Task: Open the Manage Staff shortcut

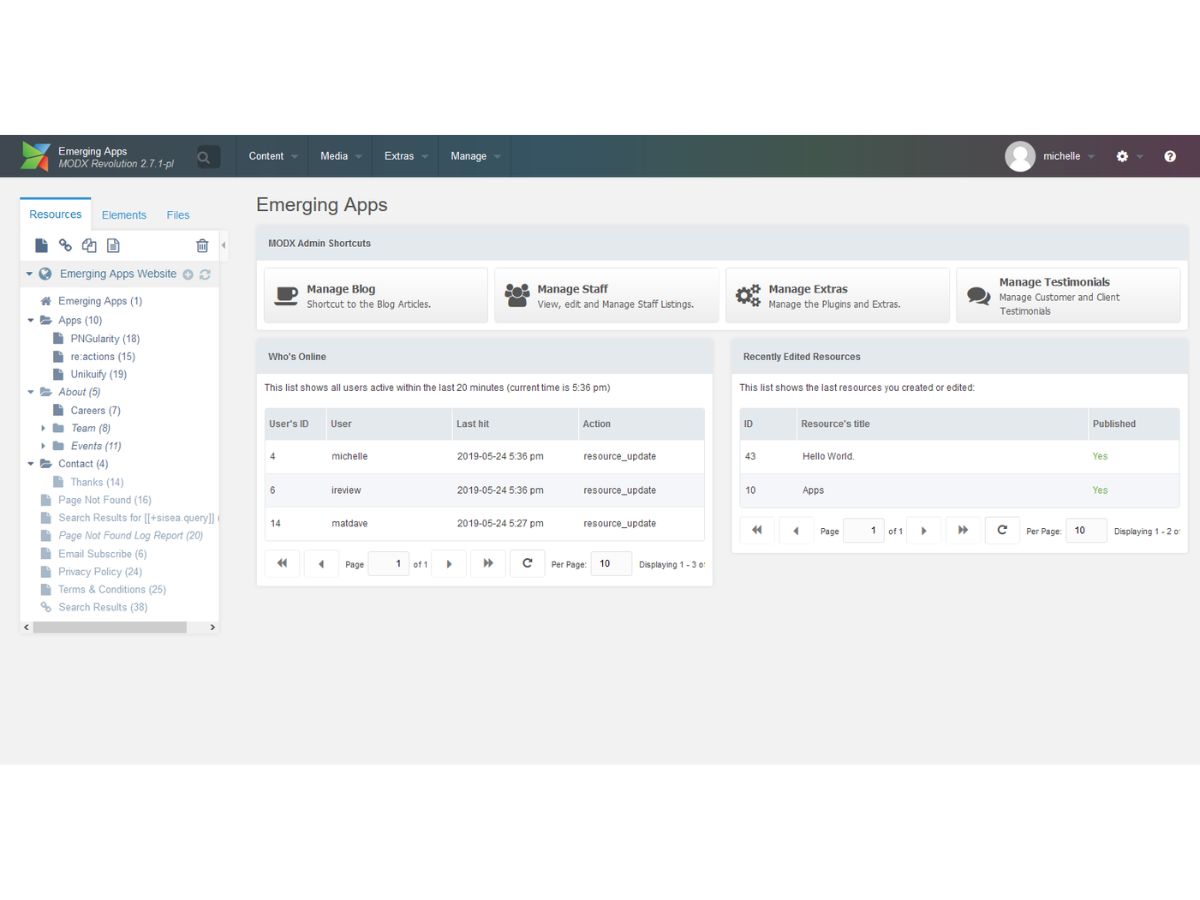Action: tap(607, 295)
